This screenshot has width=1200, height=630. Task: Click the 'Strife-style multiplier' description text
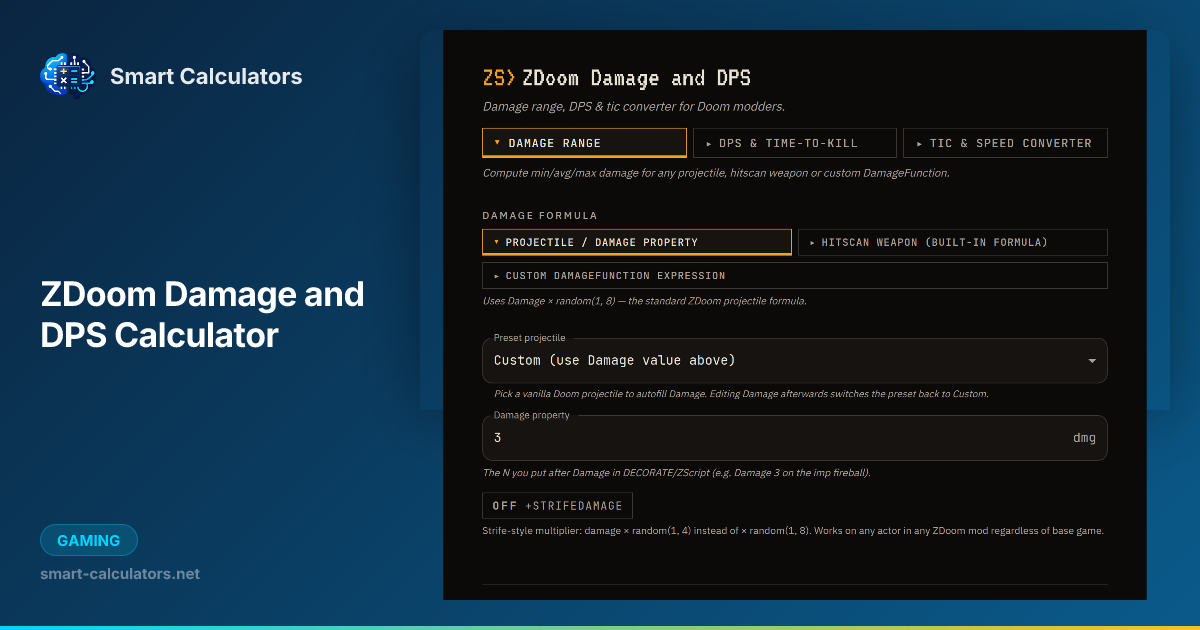click(x=793, y=531)
